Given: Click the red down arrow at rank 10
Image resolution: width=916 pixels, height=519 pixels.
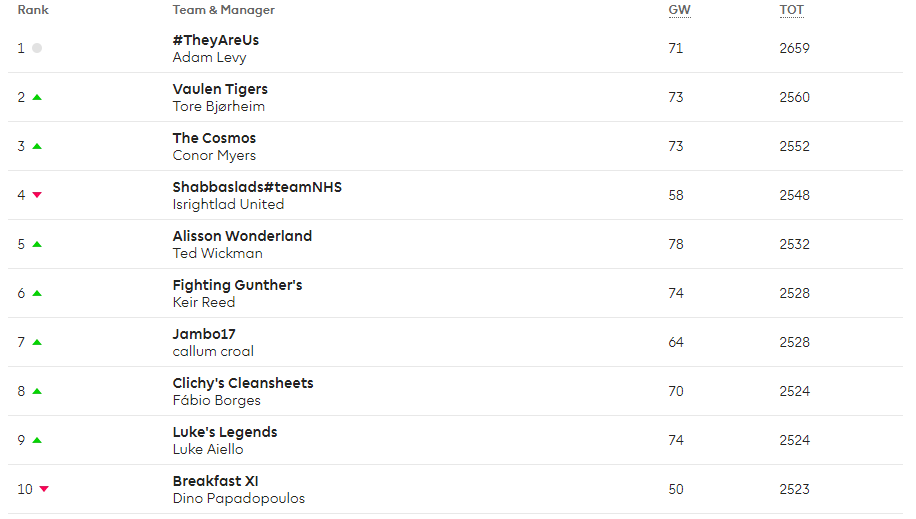Looking at the screenshot, I should point(44,489).
